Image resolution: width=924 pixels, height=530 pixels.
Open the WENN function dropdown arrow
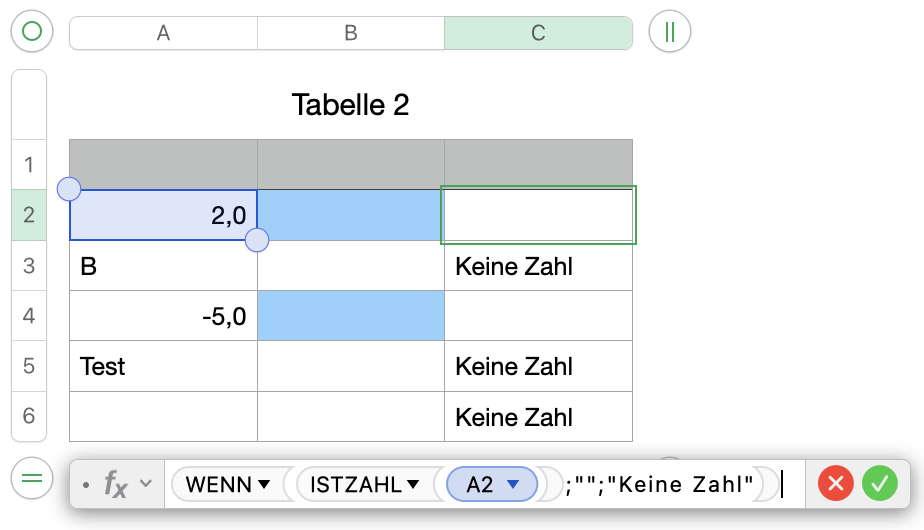(x=264, y=485)
